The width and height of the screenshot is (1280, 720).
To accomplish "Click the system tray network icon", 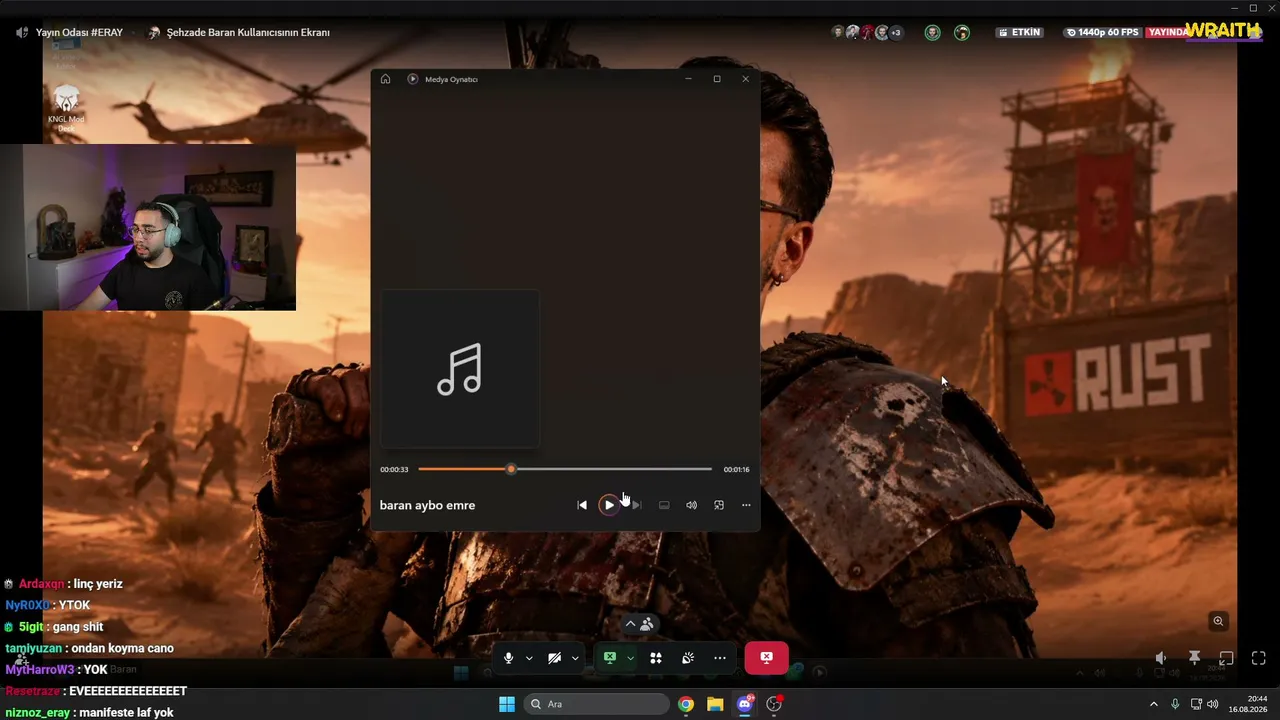I will click(x=1196, y=704).
